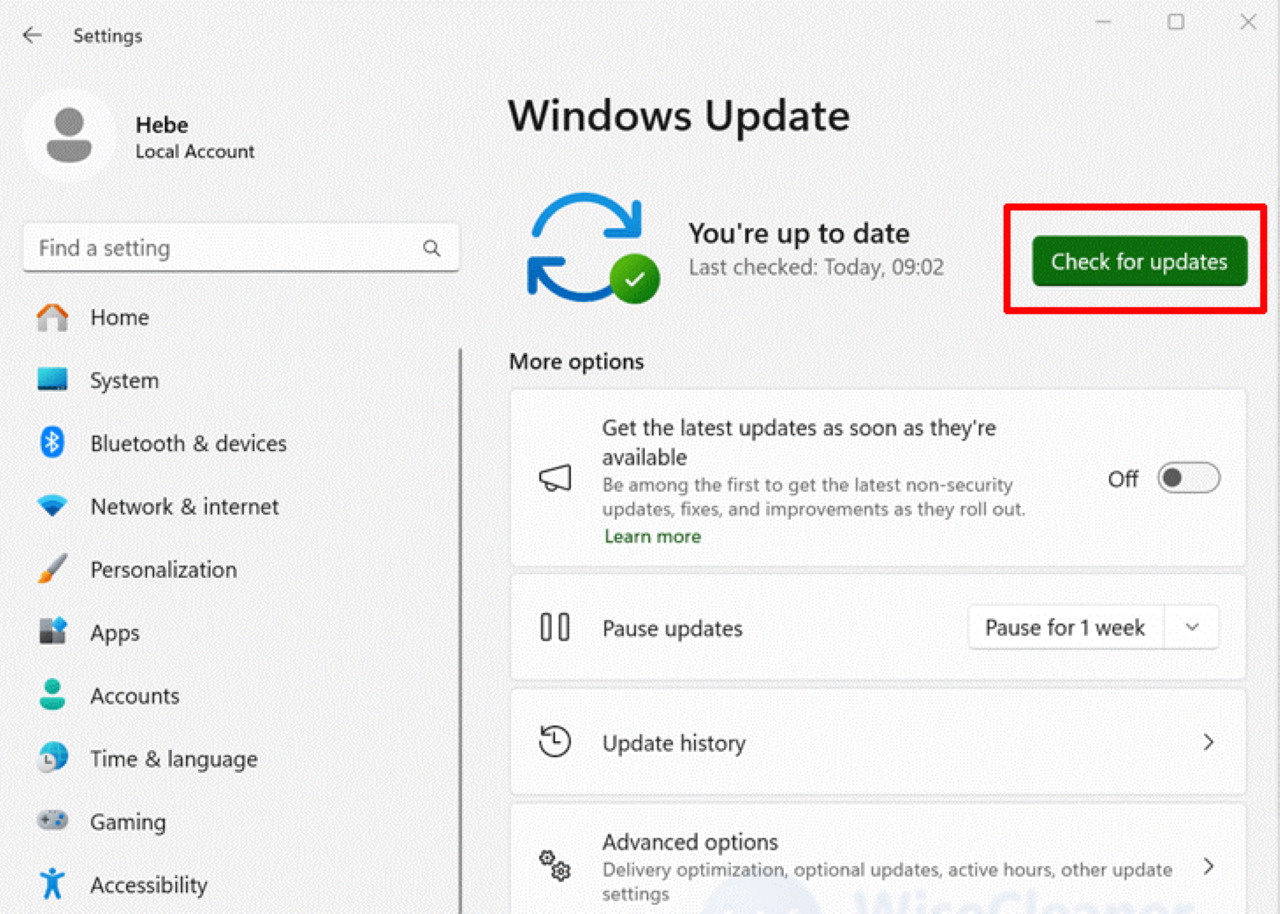Enable get latest updates toggle
Viewport: 1280px width, 914px height.
[1188, 479]
